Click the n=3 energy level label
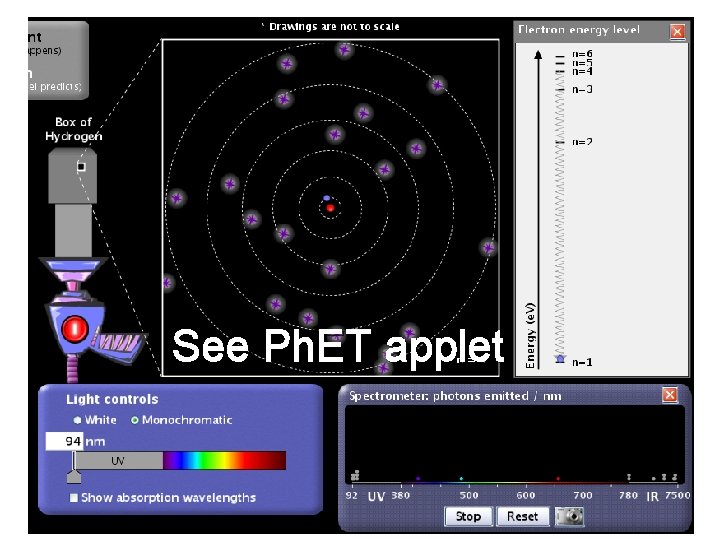The image size is (720, 540). [x=582, y=89]
